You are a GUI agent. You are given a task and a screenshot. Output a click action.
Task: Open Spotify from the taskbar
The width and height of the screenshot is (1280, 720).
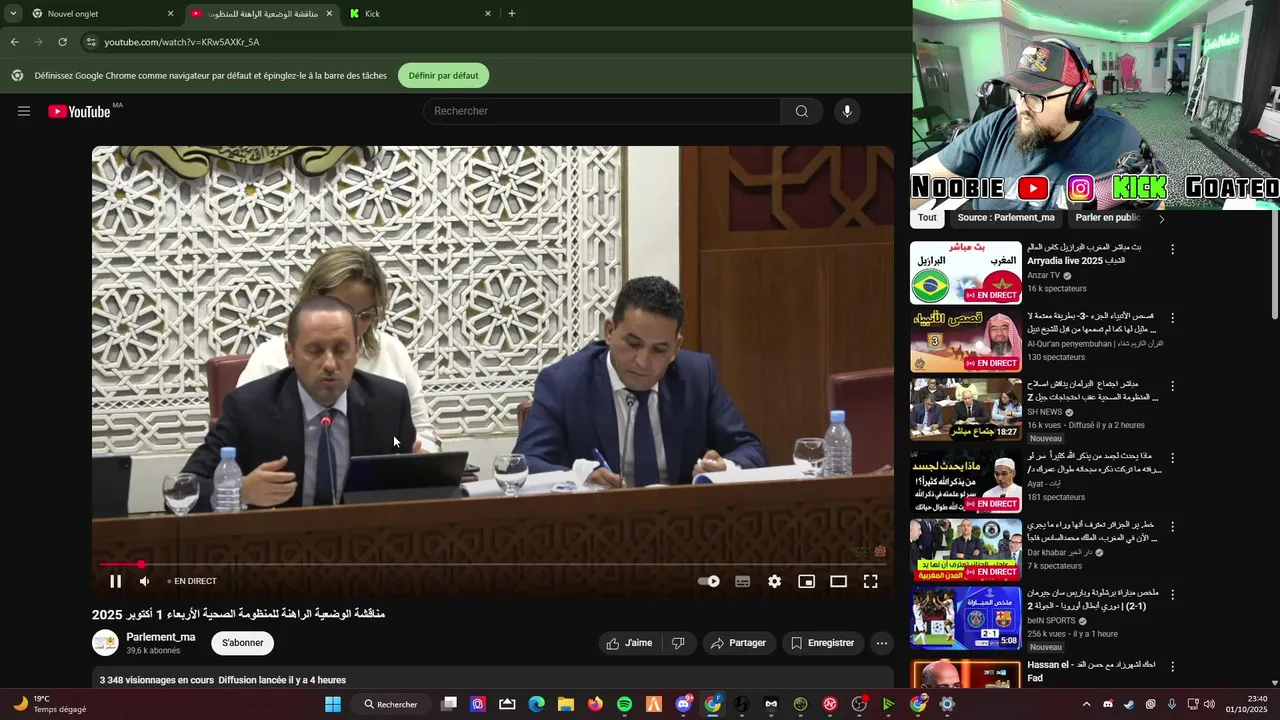pyautogui.click(x=624, y=704)
